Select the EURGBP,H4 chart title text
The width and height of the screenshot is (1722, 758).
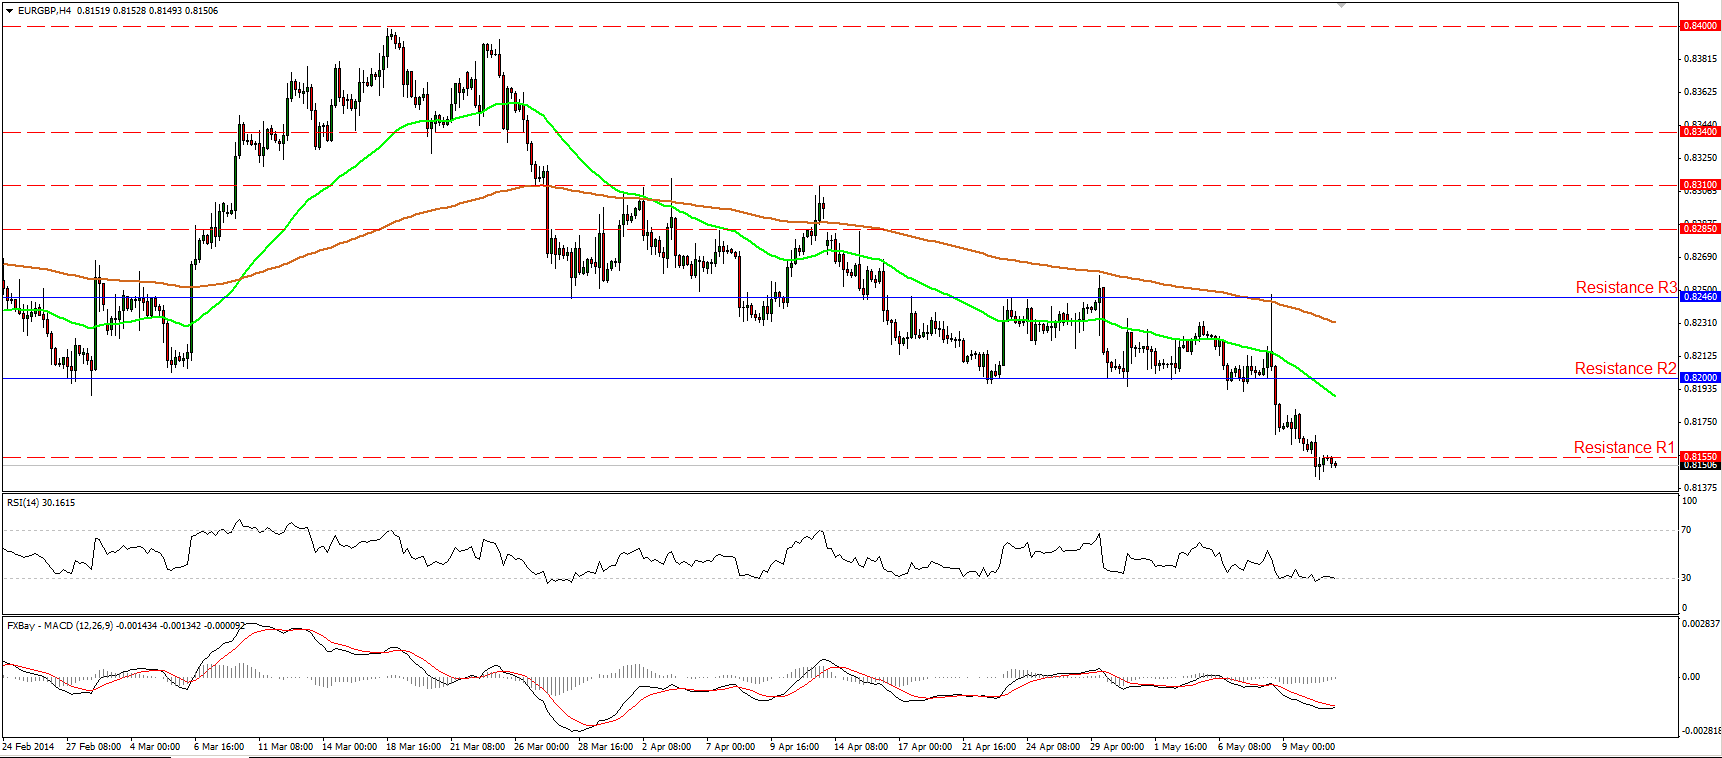[45, 11]
